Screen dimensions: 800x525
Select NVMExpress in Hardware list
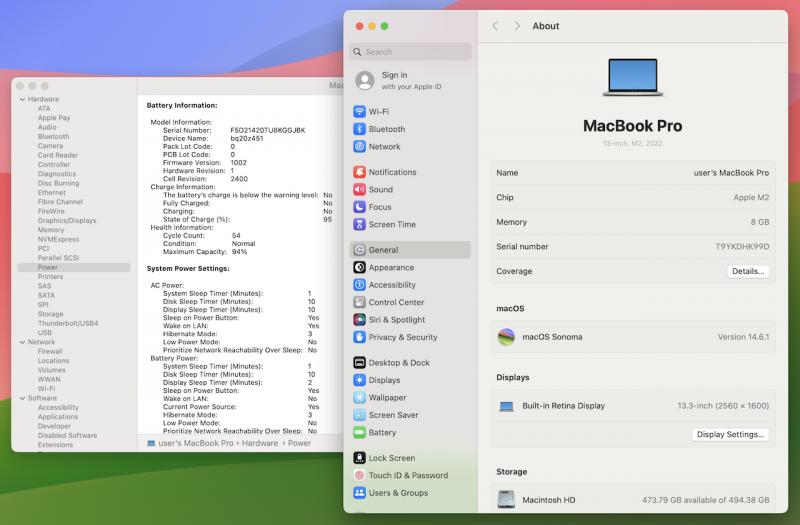[x=58, y=239]
